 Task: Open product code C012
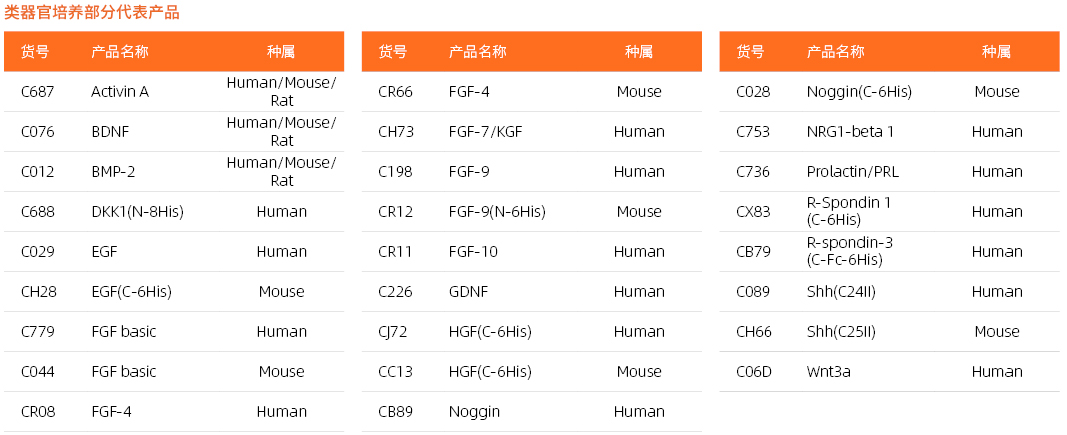click(38, 172)
